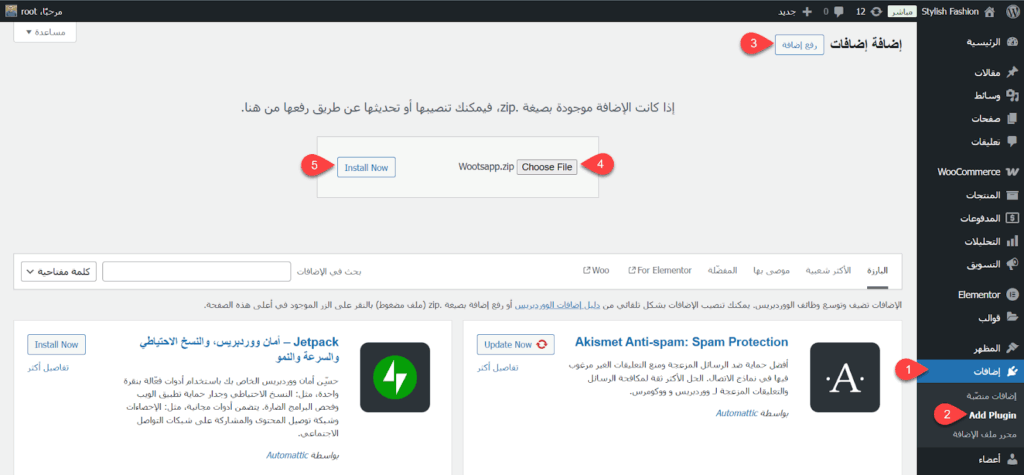Switch to the المفضّلة favorites tab

tap(723, 270)
